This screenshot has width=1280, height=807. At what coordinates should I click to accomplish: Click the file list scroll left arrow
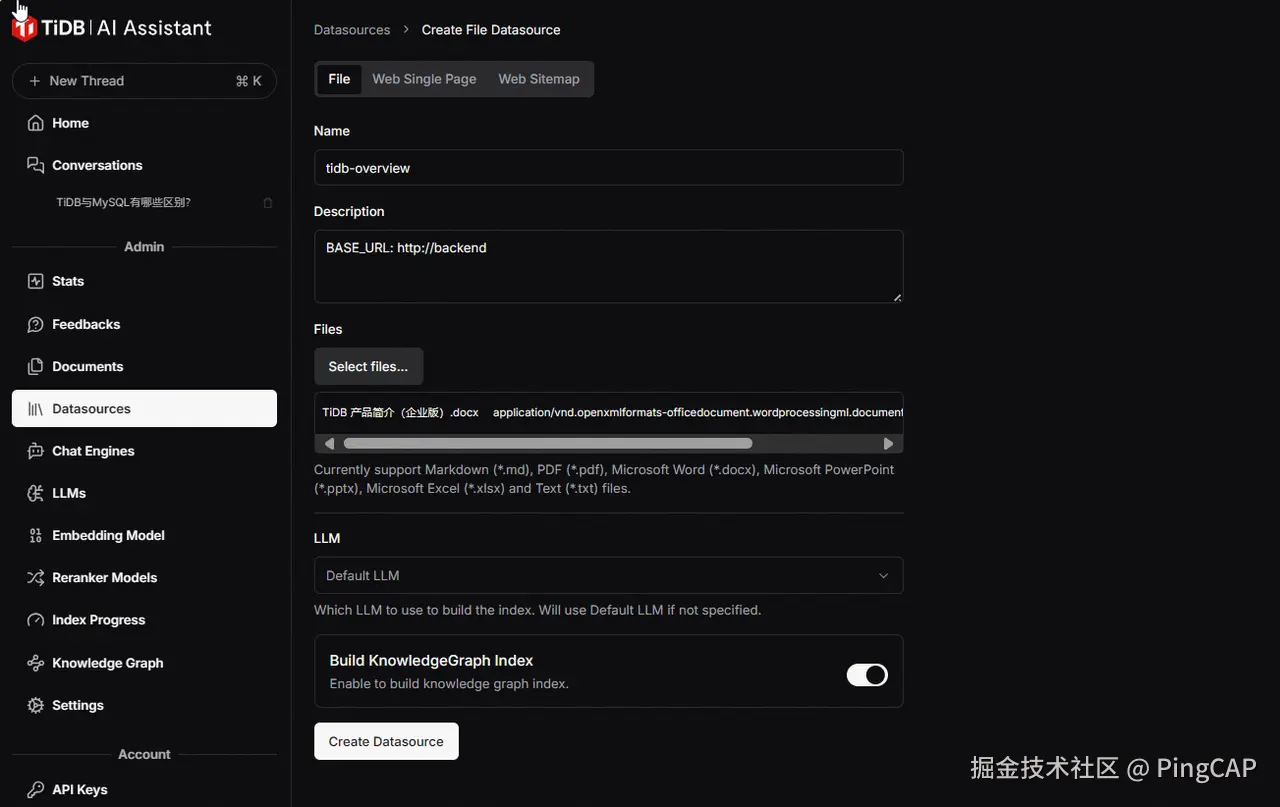pyautogui.click(x=329, y=443)
